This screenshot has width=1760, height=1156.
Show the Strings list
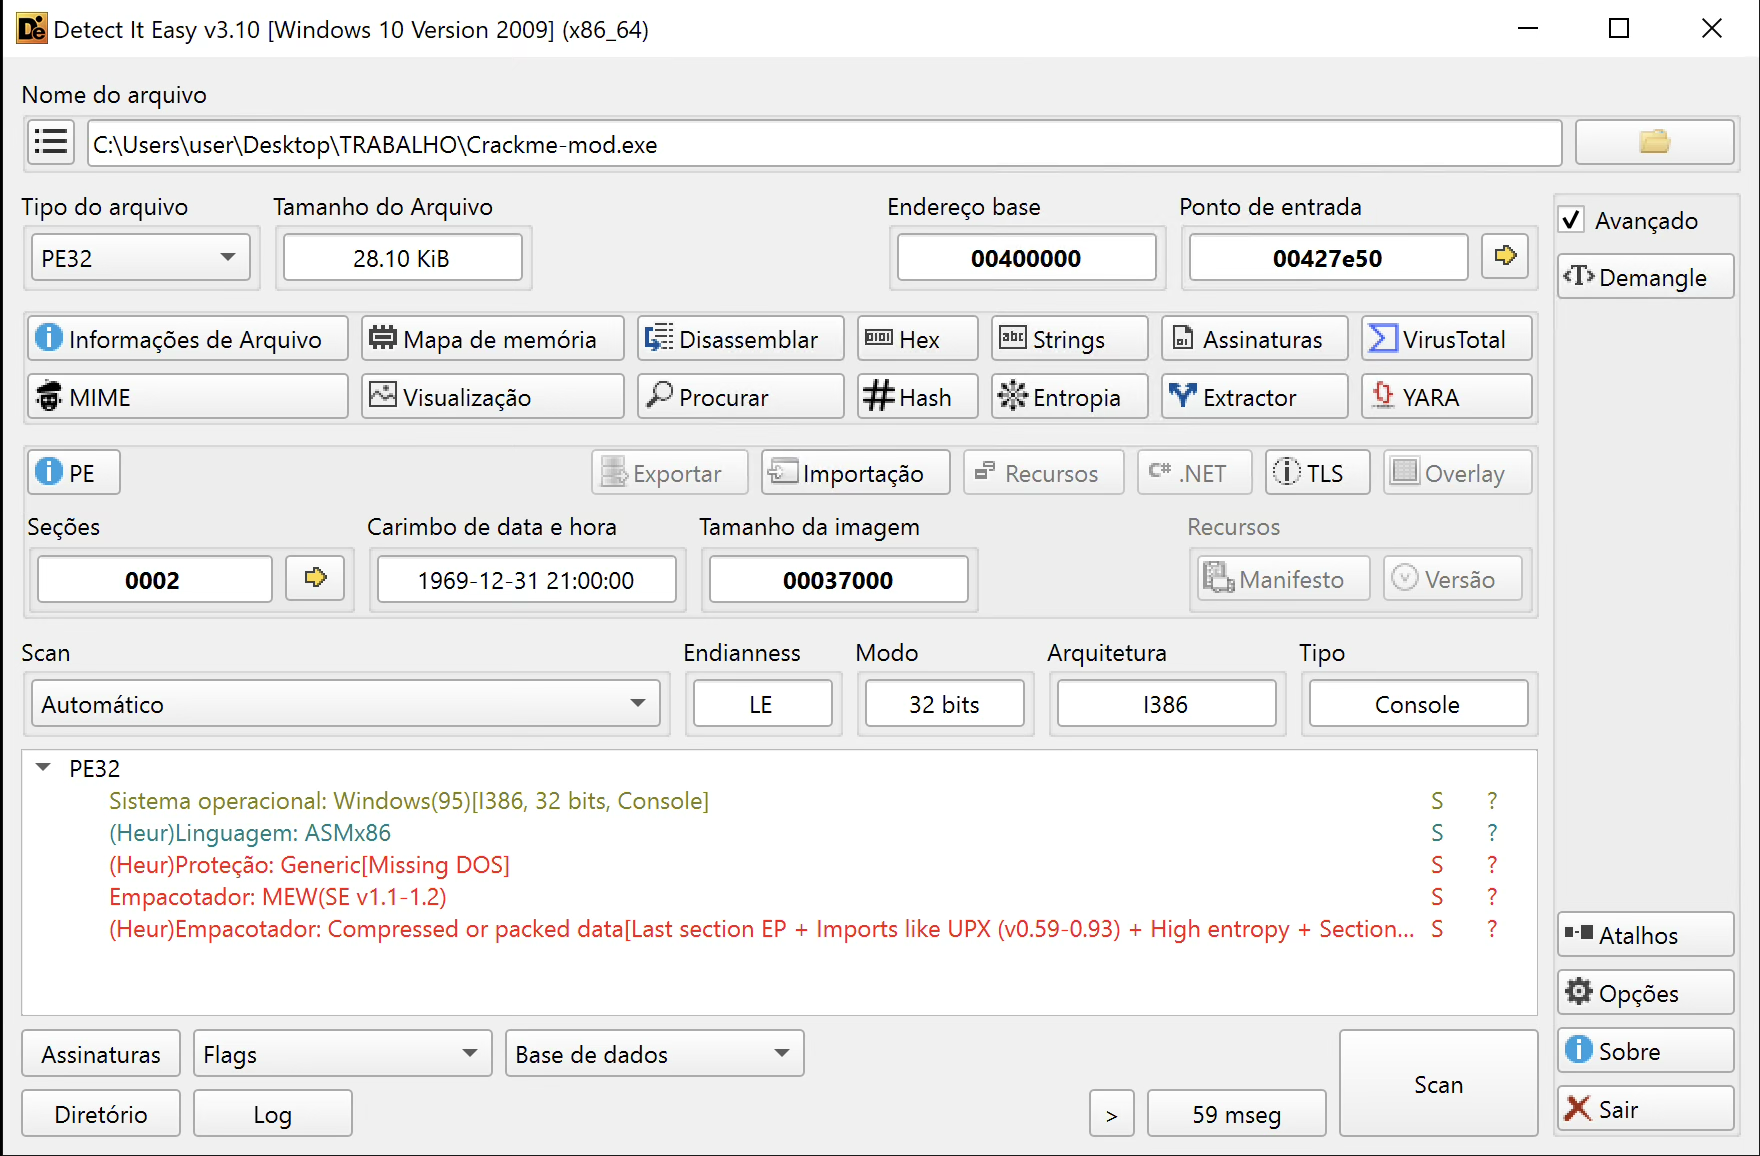pos(1070,339)
